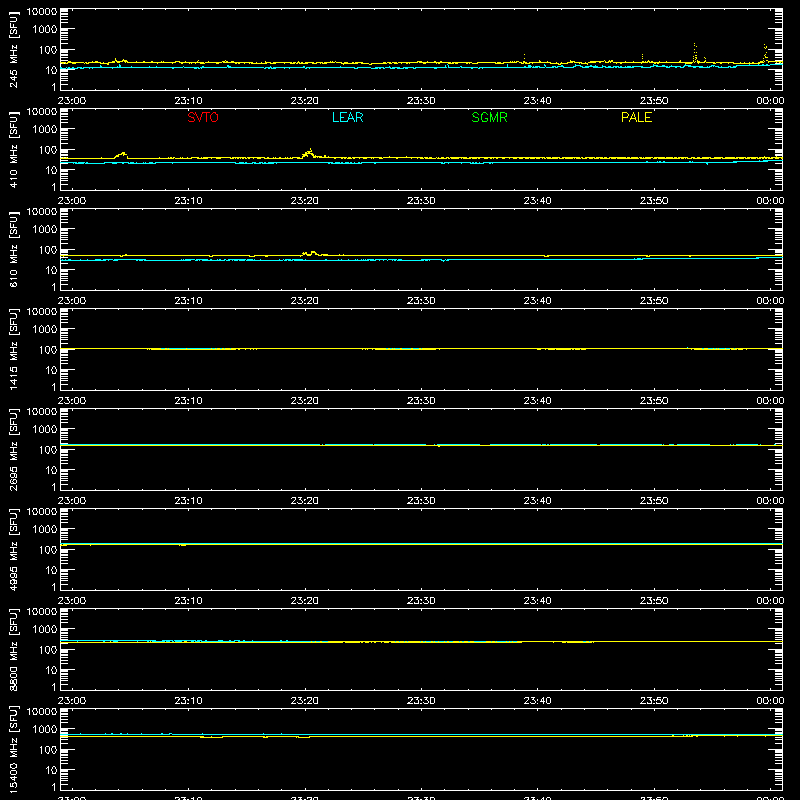Click the 10 tick label on 1415 MHz panel
This screenshot has height=800, width=800.
tap(52, 370)
